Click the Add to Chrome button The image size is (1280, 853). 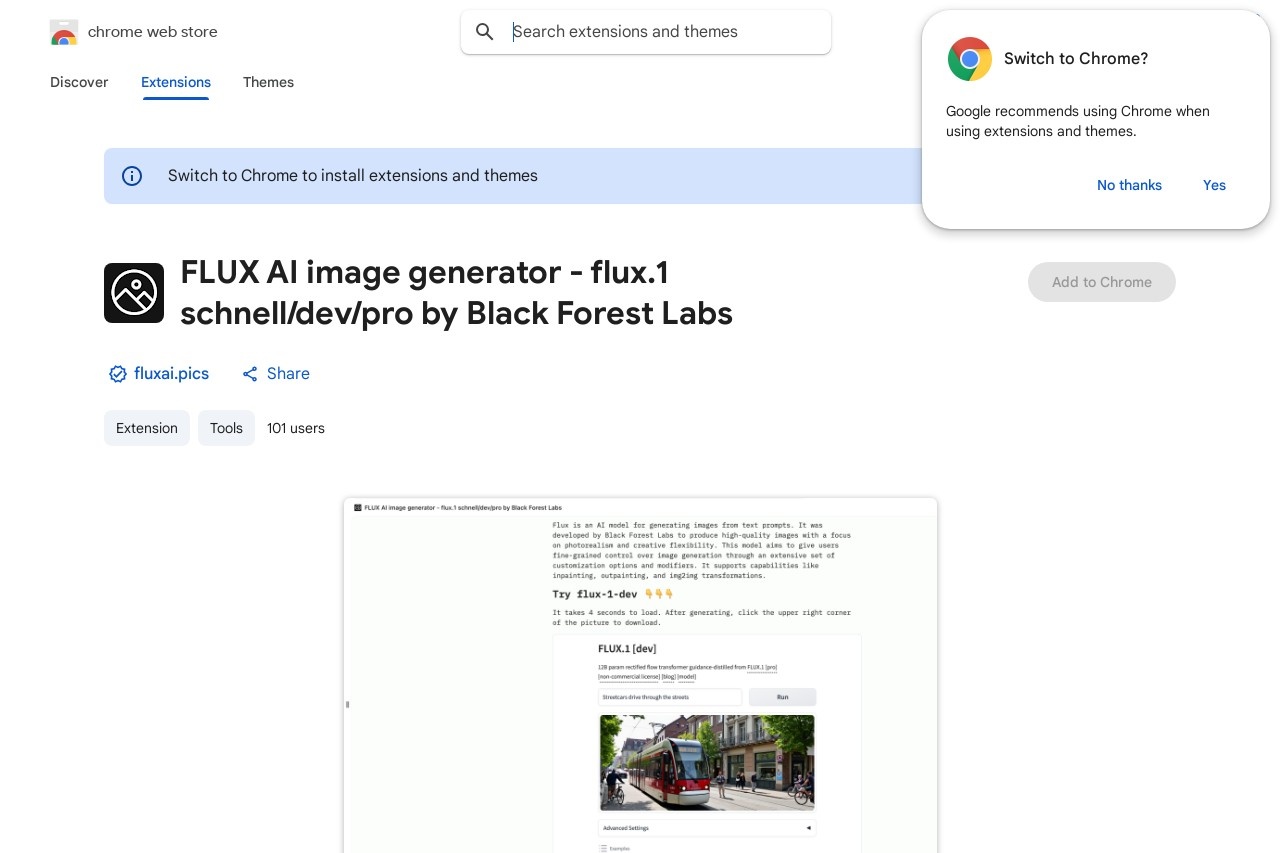[1102, 282]
